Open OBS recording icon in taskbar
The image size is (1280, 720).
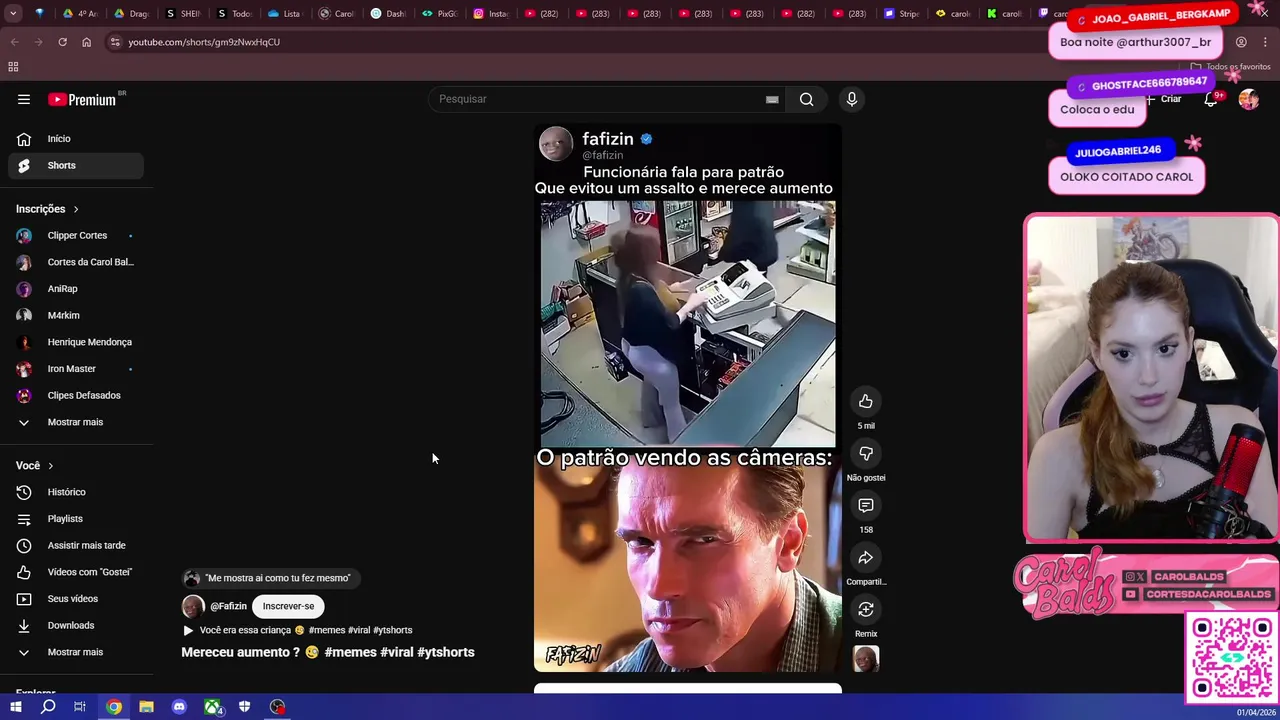coord(277,707)
